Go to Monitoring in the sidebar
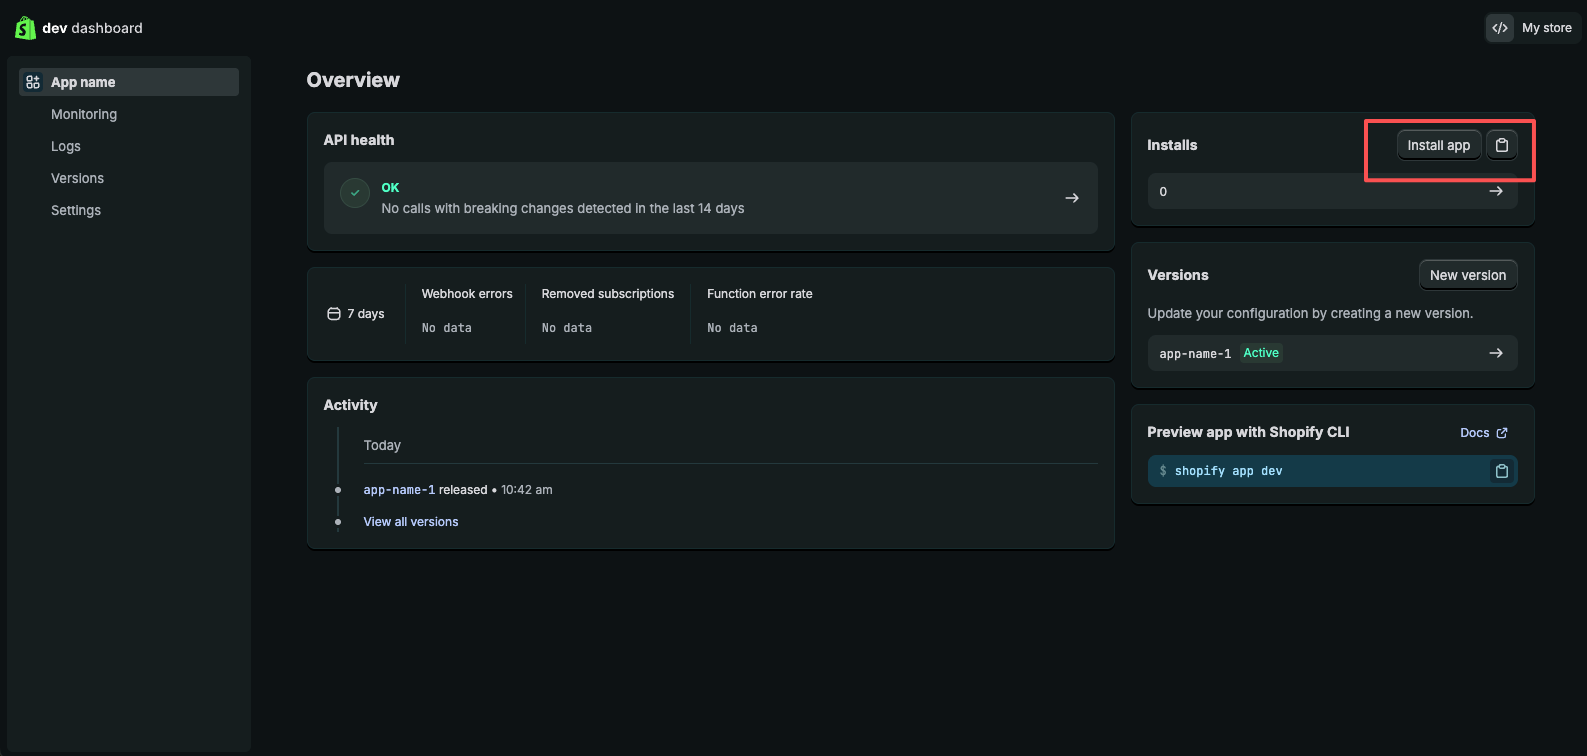The width and height of the screenshot is (1587, 756). pyautogui.click(x=84, y=114)
